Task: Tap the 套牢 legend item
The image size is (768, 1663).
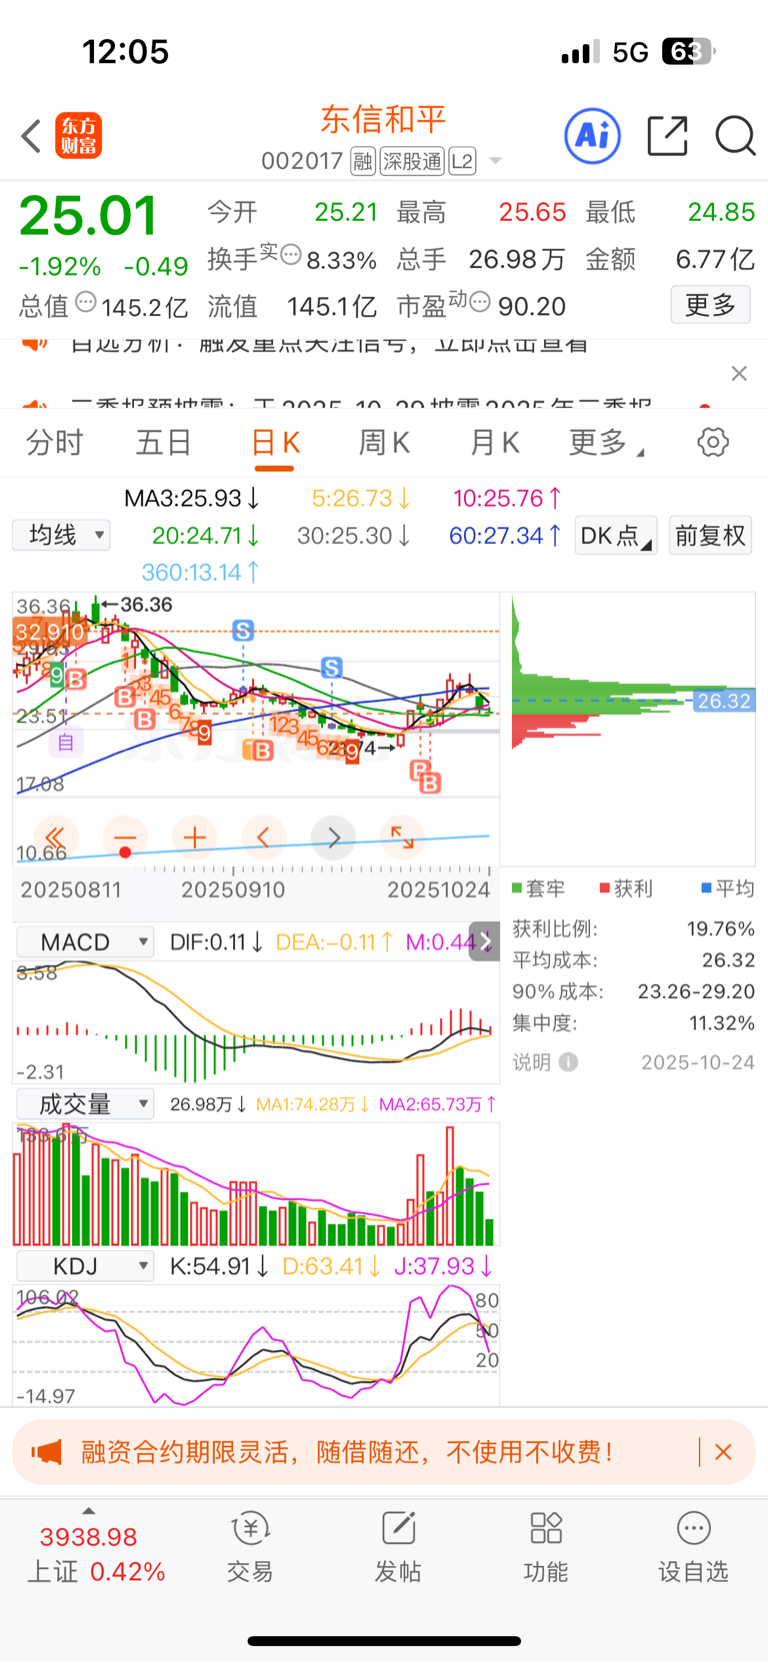Action: [538, 888]
